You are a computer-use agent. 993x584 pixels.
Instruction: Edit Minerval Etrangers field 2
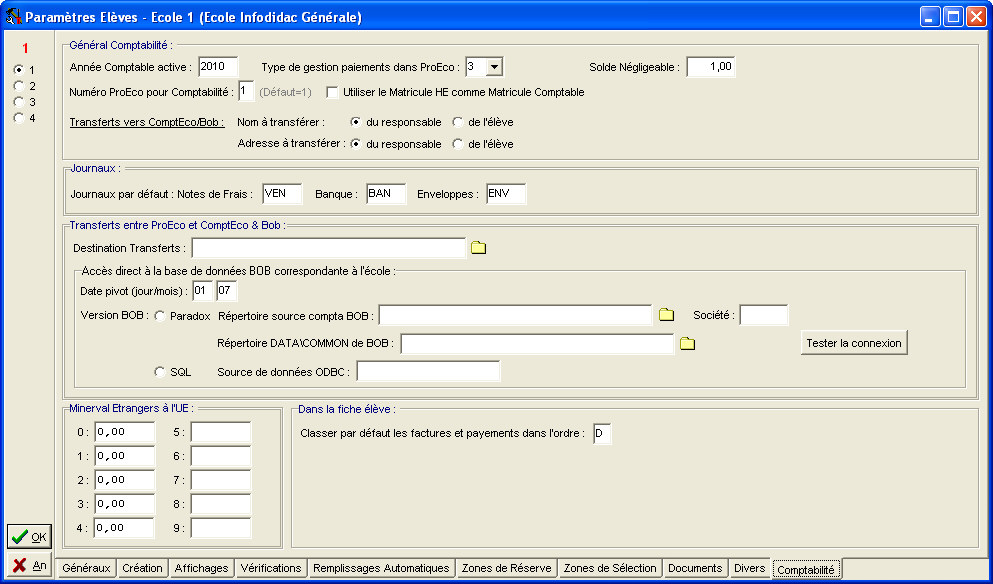pyautogui.click(x=125, y=480)
